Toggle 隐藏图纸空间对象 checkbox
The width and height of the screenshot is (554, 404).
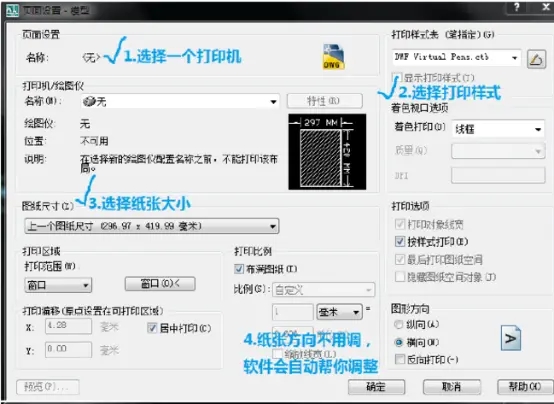coord(400,277)
